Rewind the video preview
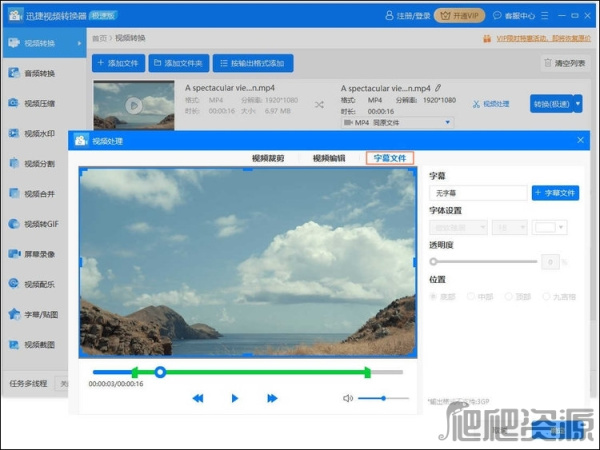 click(198, 398)
